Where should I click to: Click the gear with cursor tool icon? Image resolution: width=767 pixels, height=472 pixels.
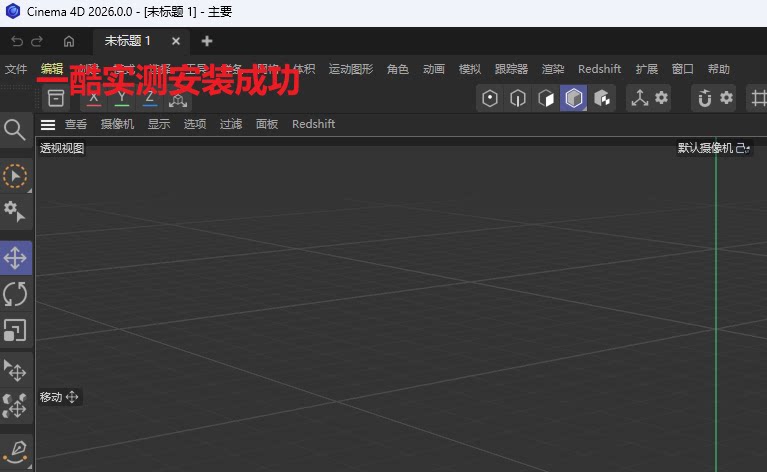15,212
